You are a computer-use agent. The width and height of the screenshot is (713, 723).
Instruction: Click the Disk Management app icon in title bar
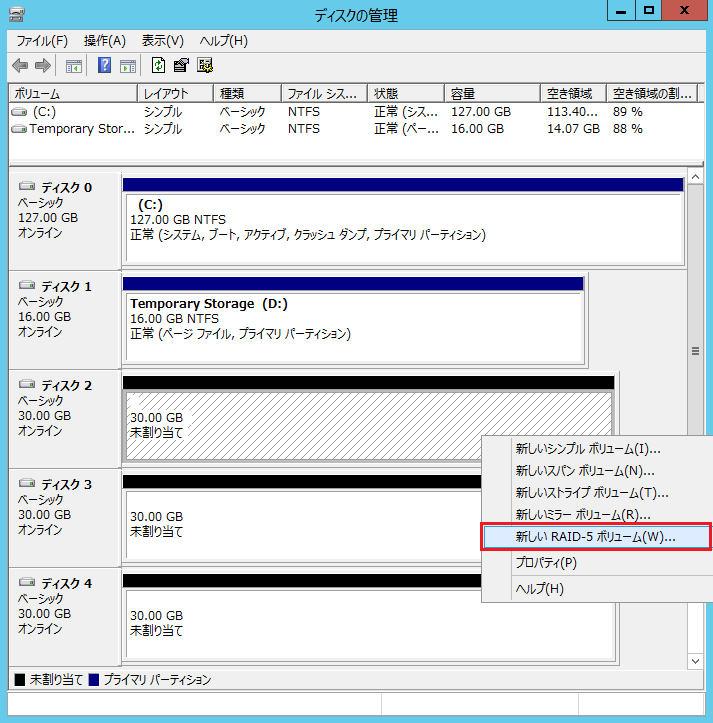coord(17,14)
